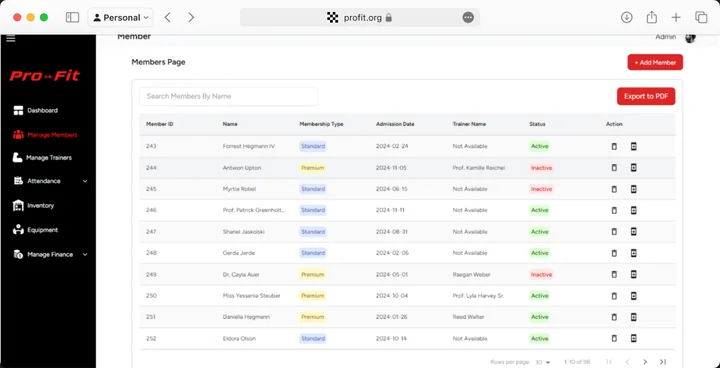This screenshot has width=720, height=368.
Task: Delete member 243 Forrest Hegmann IV
Action: pyautogui.click(x=614, y=147)
